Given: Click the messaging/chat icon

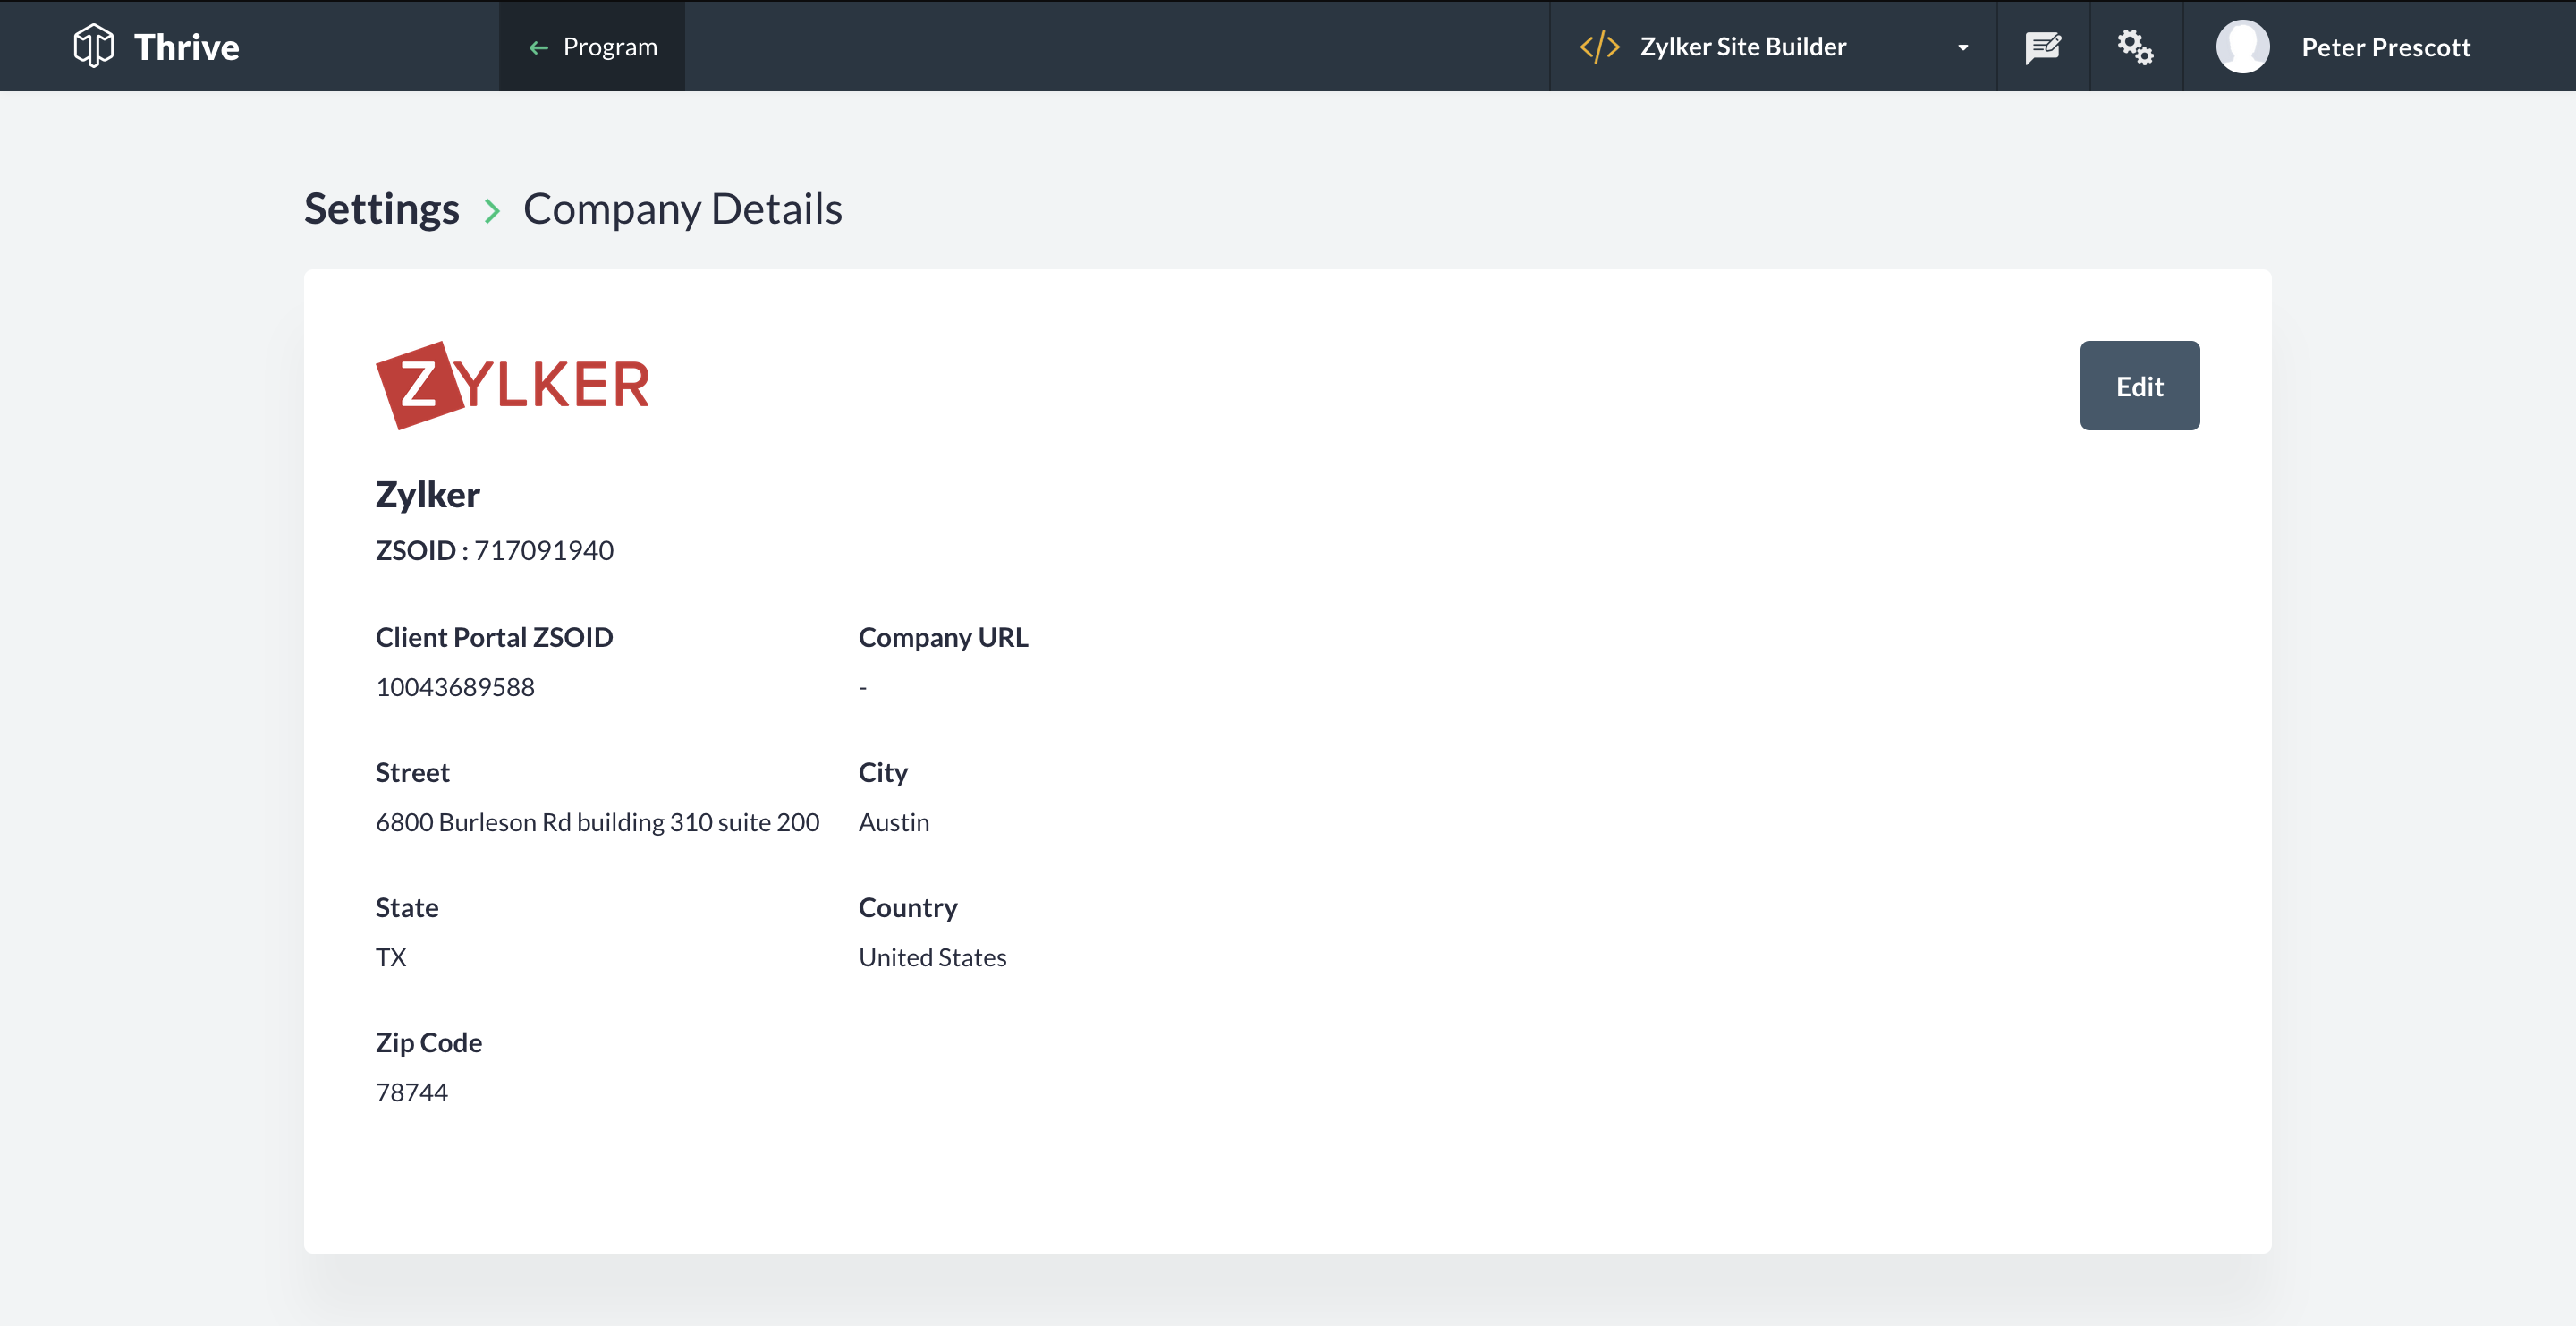Looking at the screenshot, I should (2042, 46).
